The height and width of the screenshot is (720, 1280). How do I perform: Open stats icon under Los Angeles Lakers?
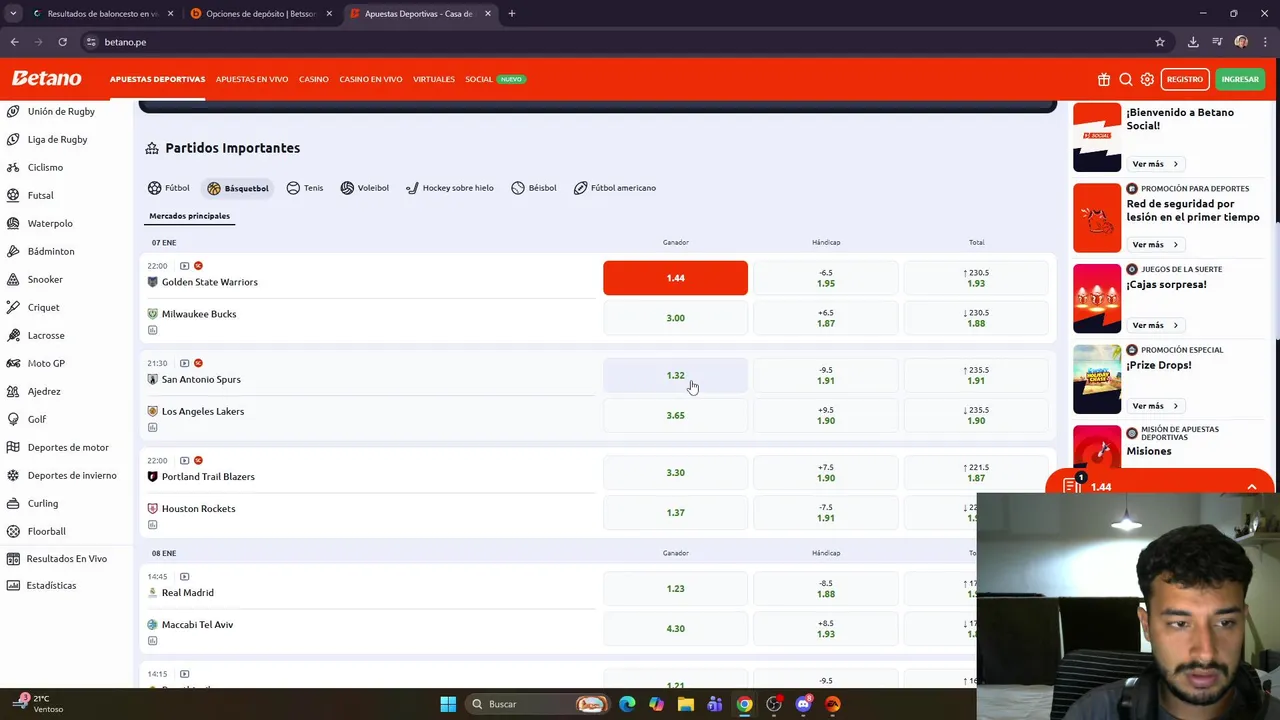[x=152, y=427]
